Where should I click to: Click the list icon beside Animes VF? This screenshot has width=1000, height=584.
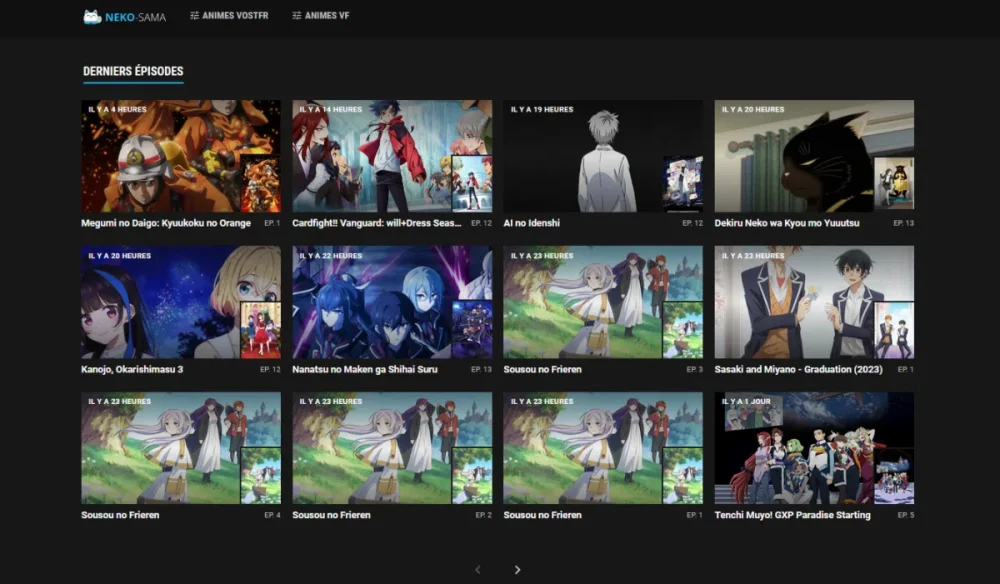(297, 15)
